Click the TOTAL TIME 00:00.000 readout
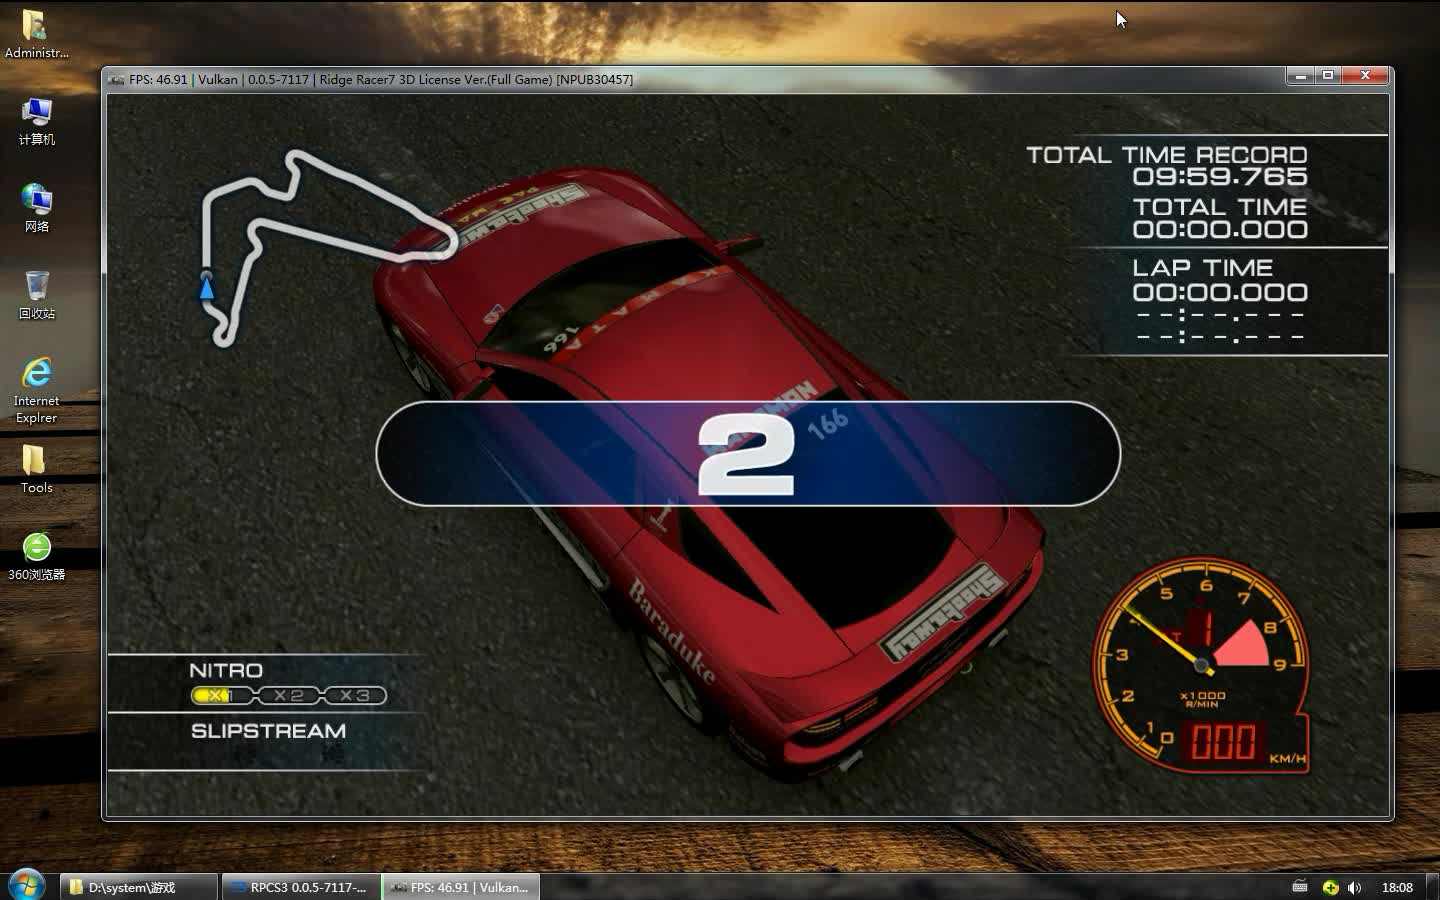Image resolution: width=1440 pixels, height=900 pixels. click(1220, 230)
